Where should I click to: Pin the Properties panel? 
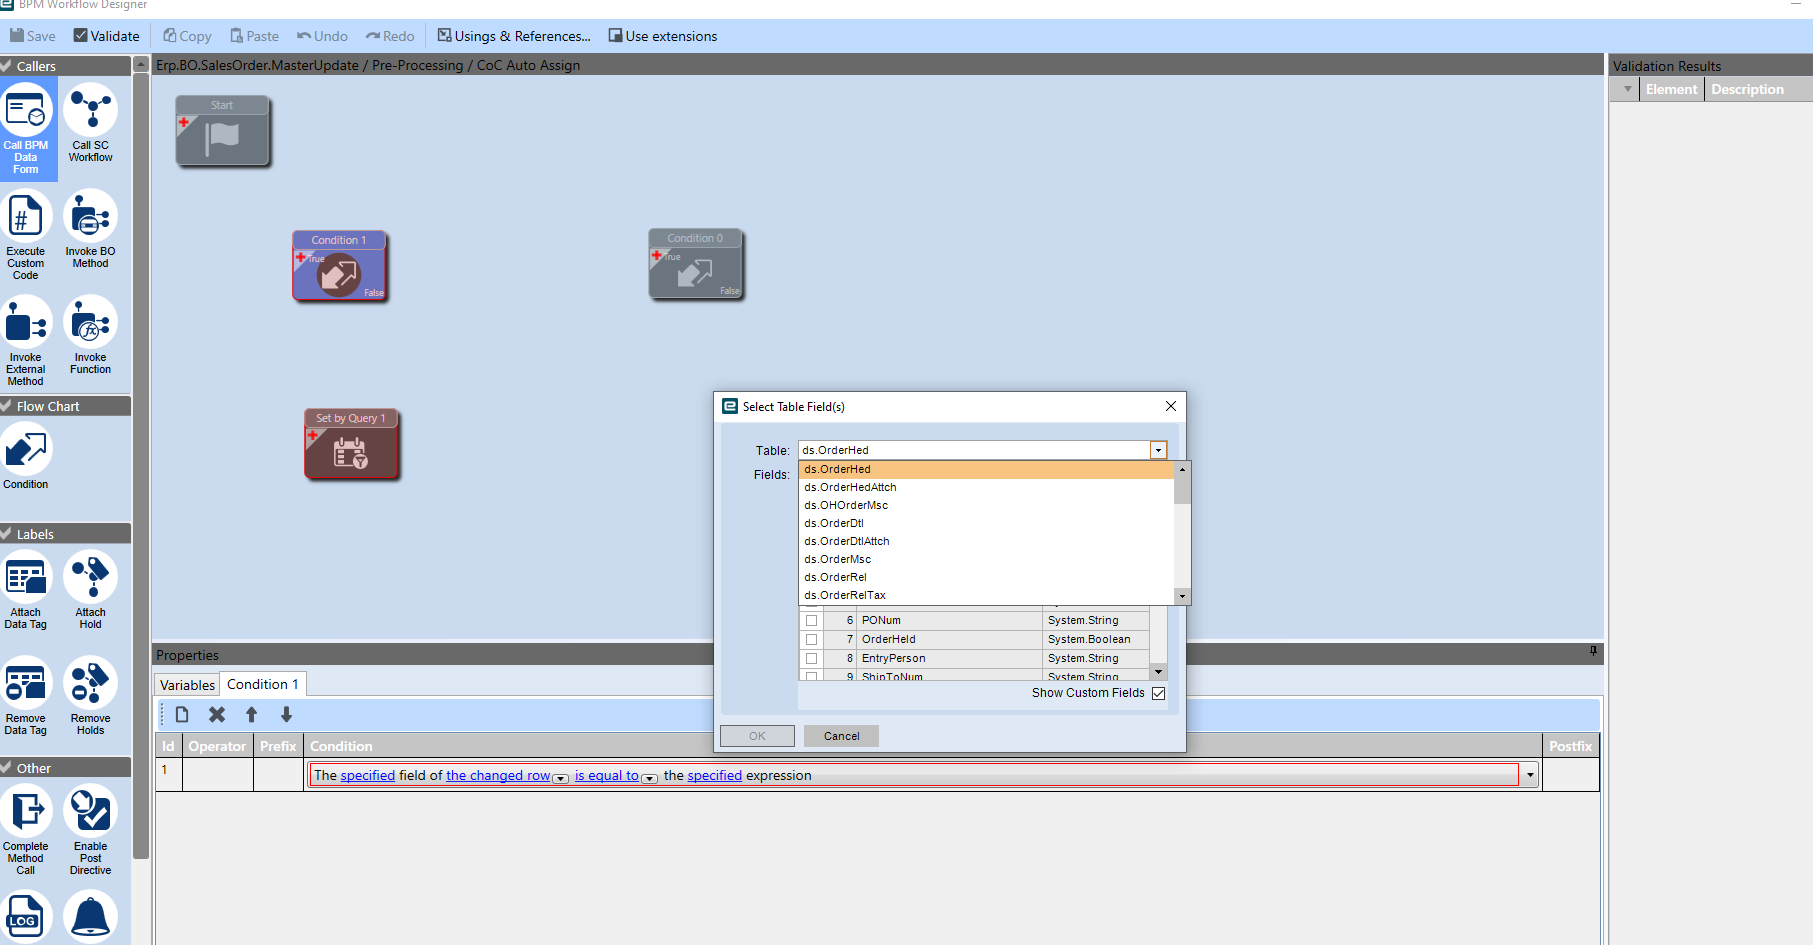tap(1593, 651)
